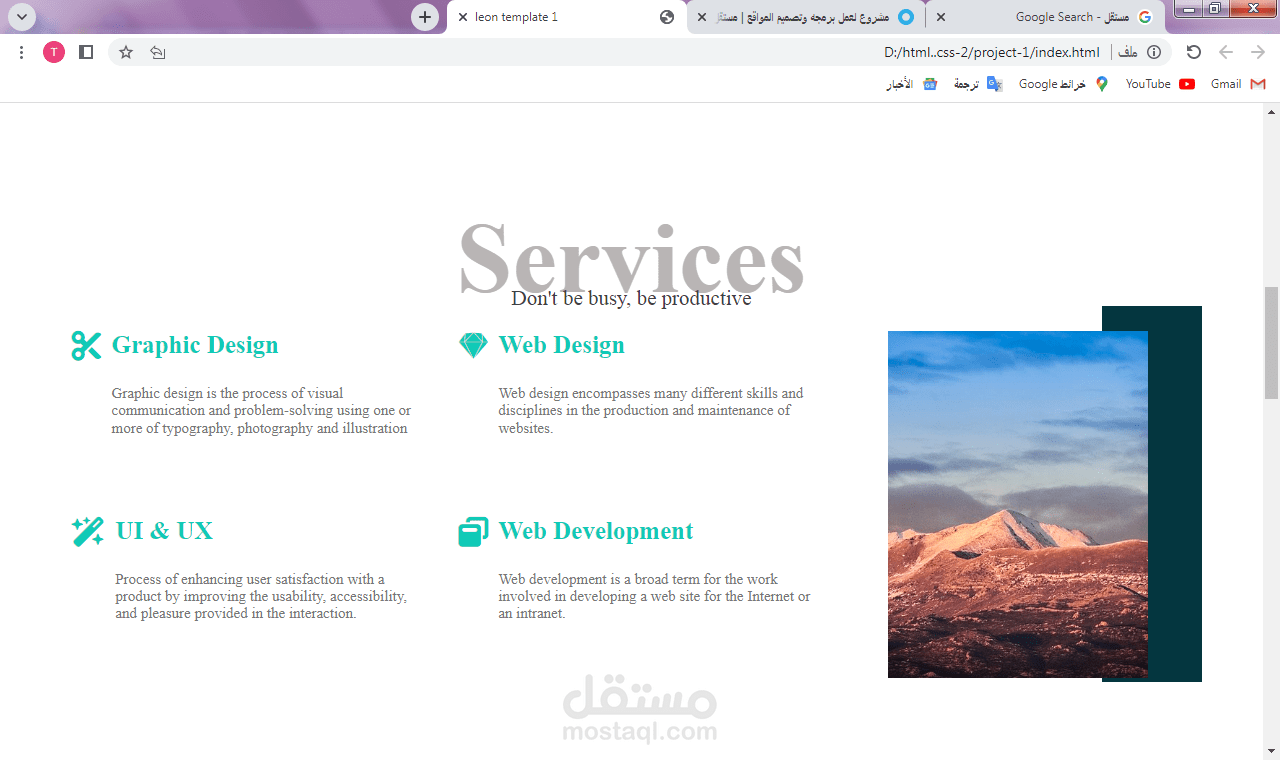
Task: Click the Graphic design description paragraph
Action: [261, 411]
